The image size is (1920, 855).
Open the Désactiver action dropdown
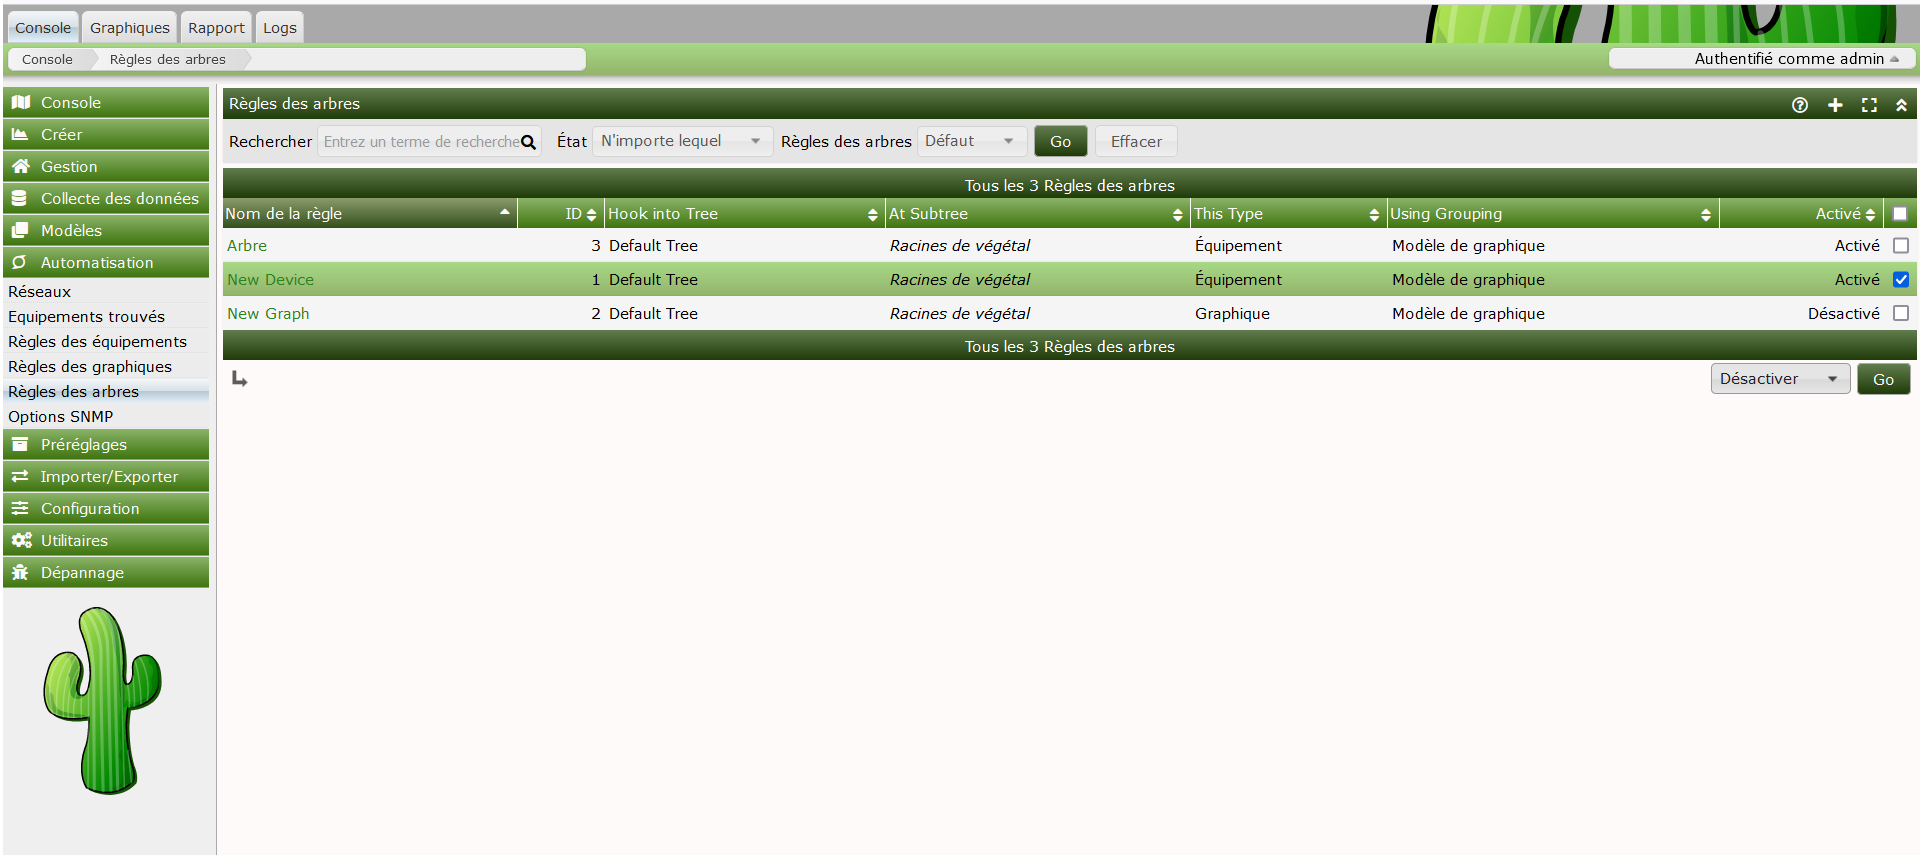pyautogui.click(x=1779, y=380)
